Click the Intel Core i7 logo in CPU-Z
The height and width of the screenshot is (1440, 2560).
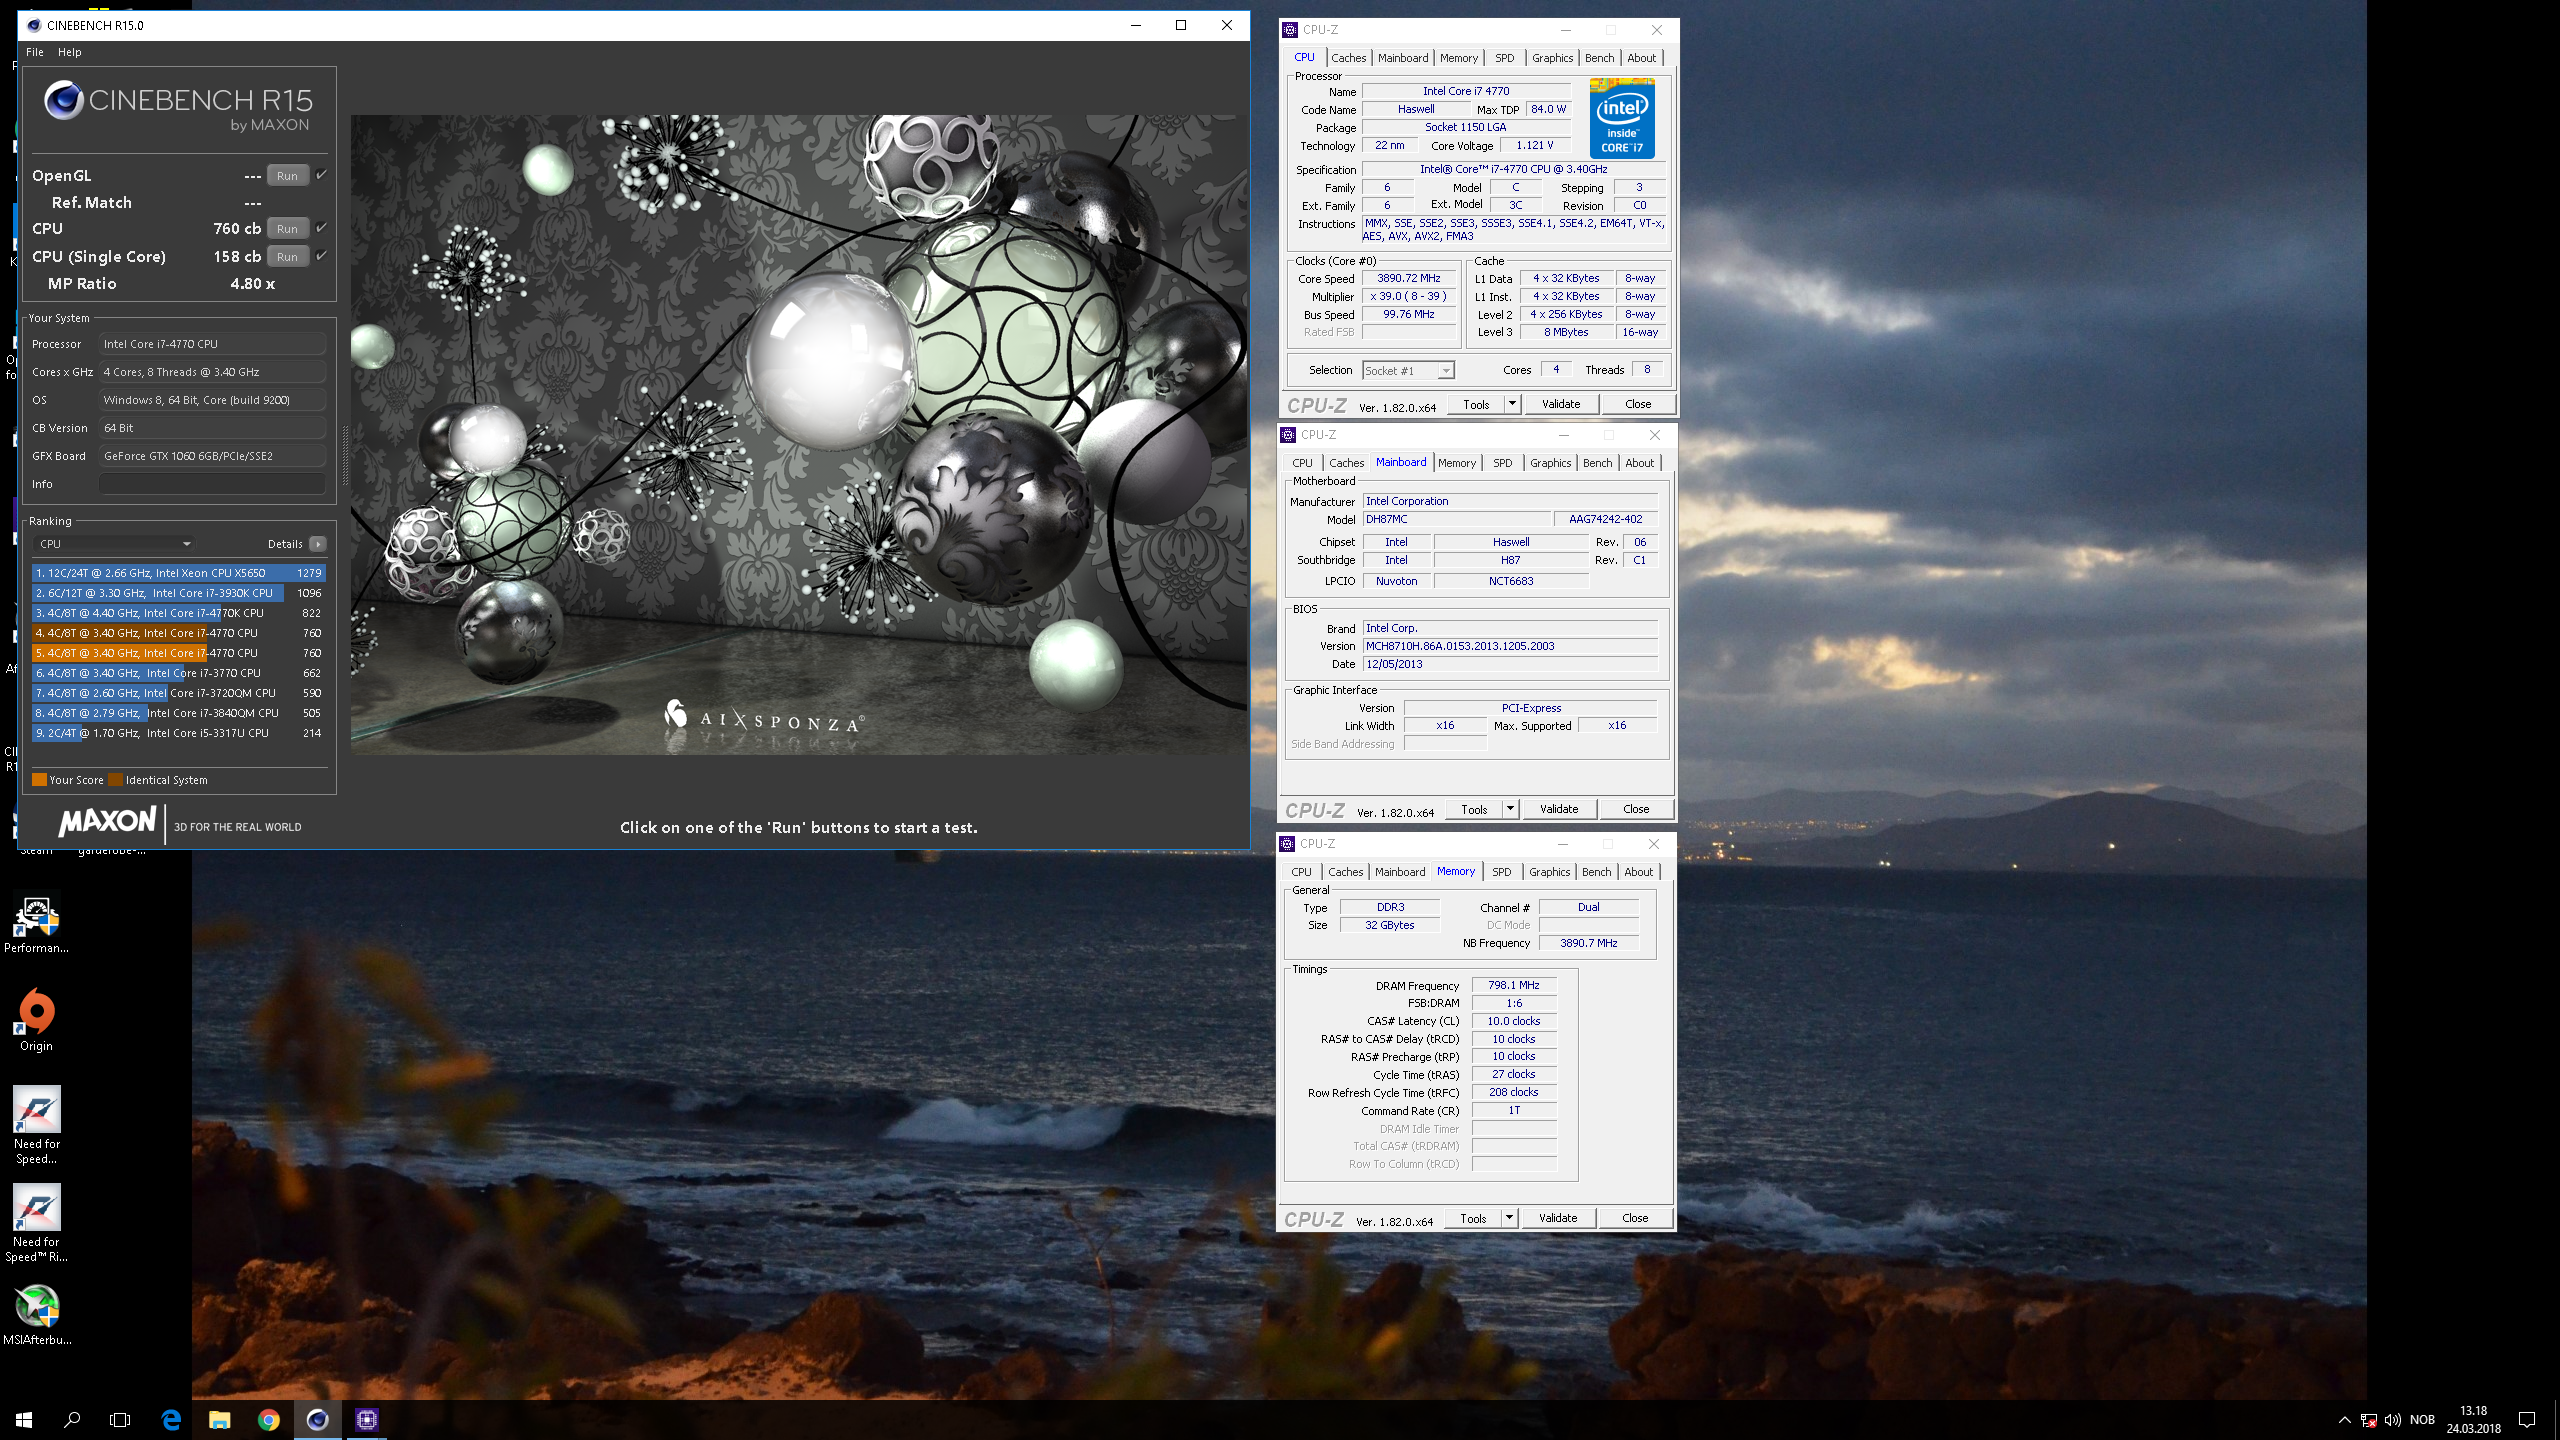point(1621,119)
